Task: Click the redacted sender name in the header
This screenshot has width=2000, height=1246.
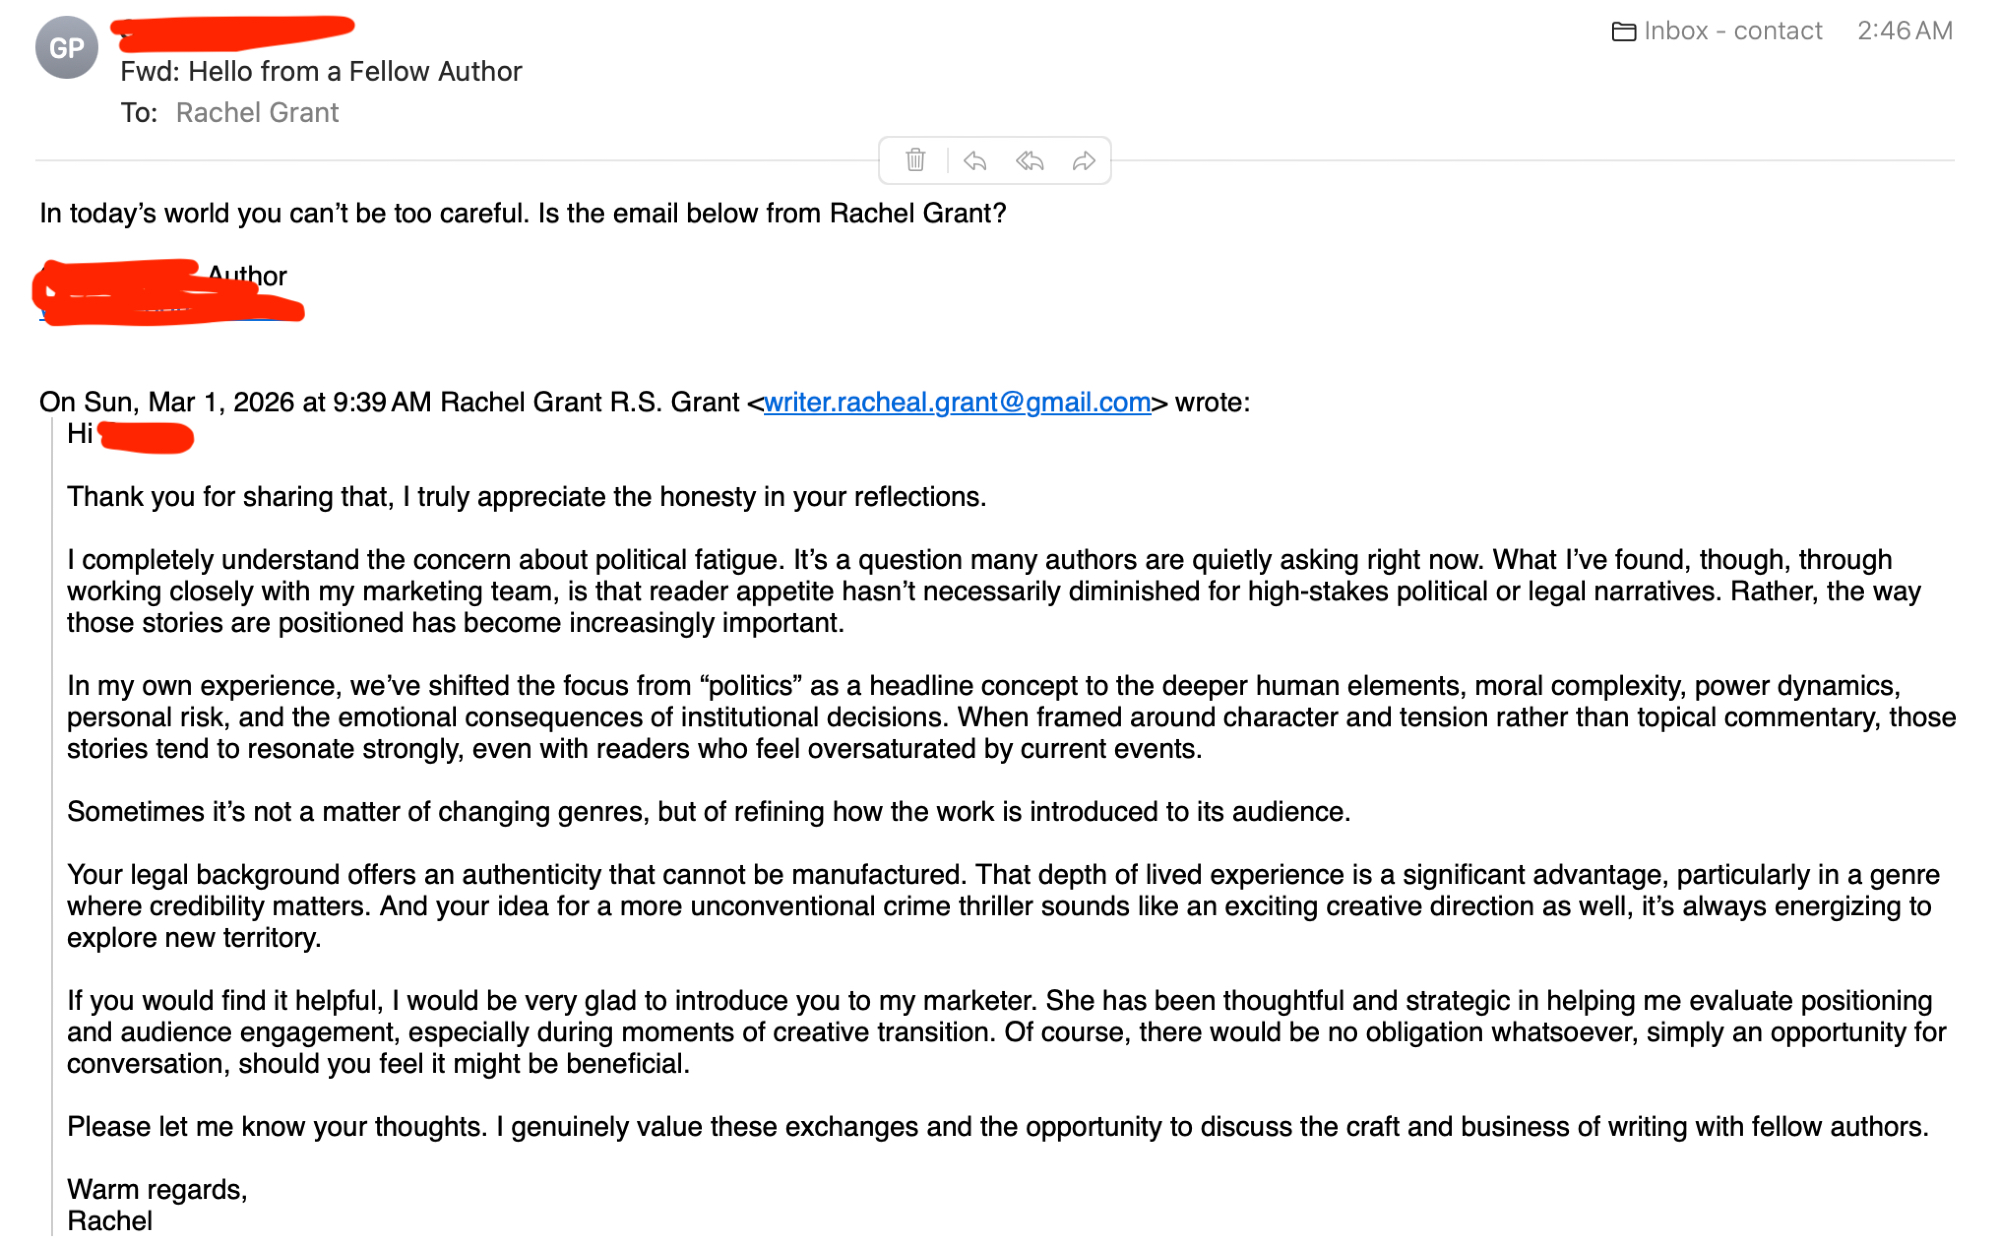Action: tap(235, 31)
